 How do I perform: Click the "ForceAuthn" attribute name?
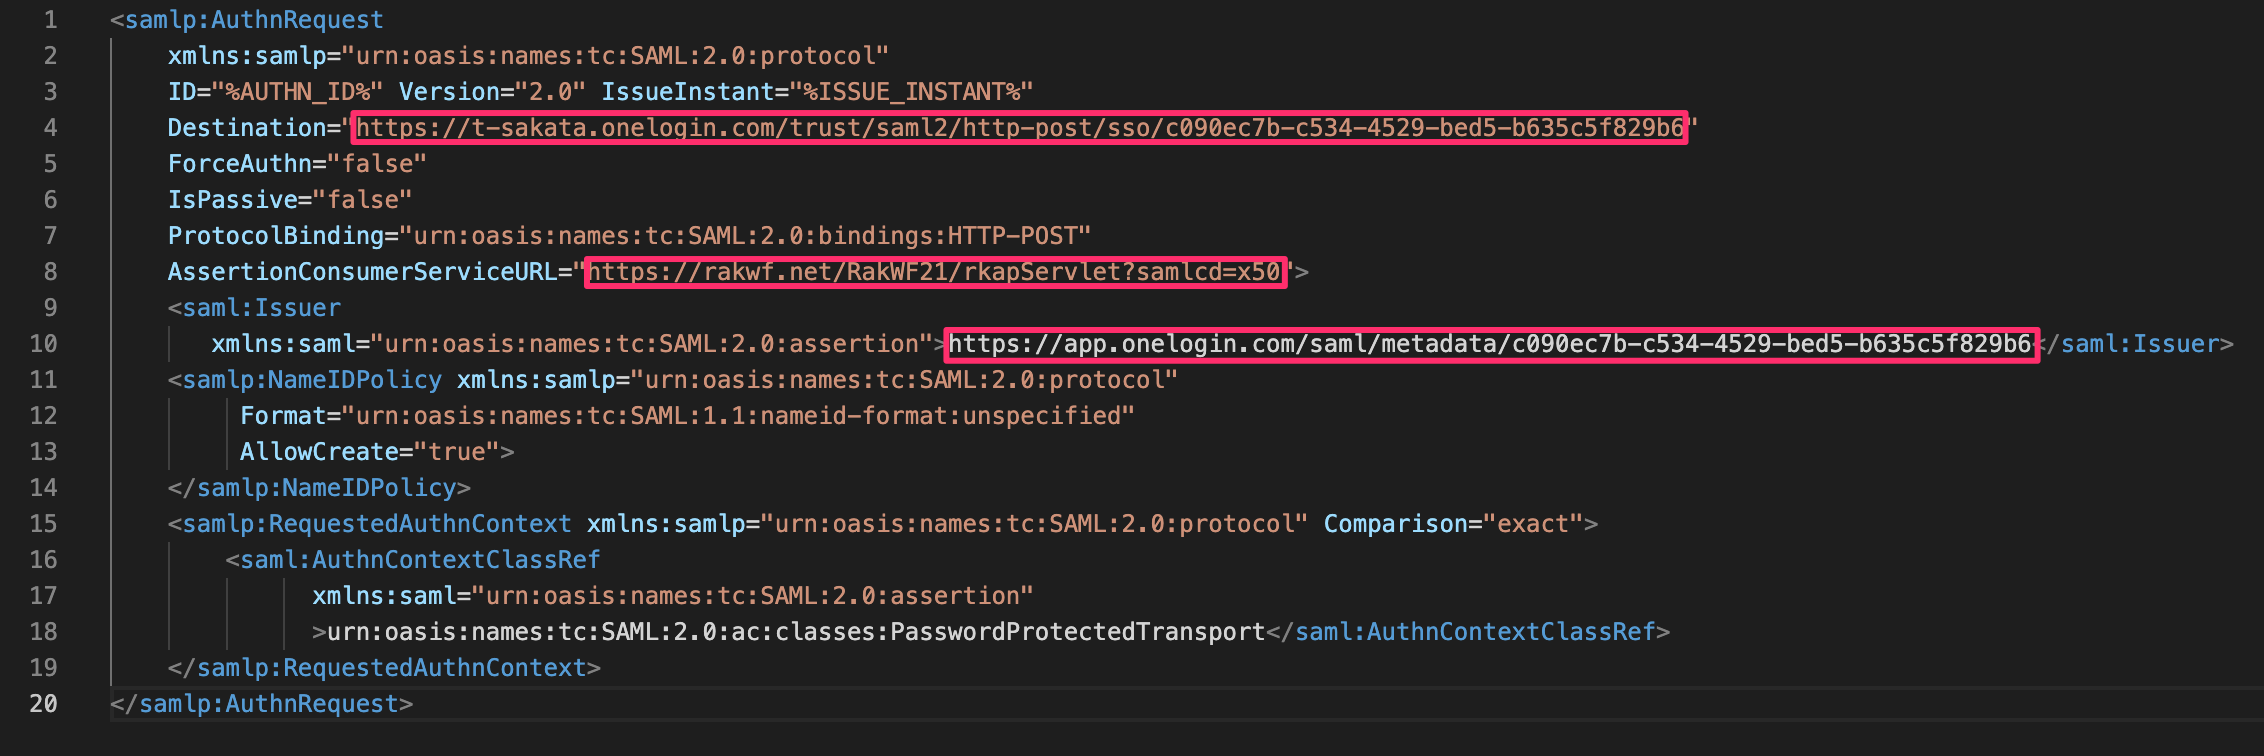(x=240, y=164)
